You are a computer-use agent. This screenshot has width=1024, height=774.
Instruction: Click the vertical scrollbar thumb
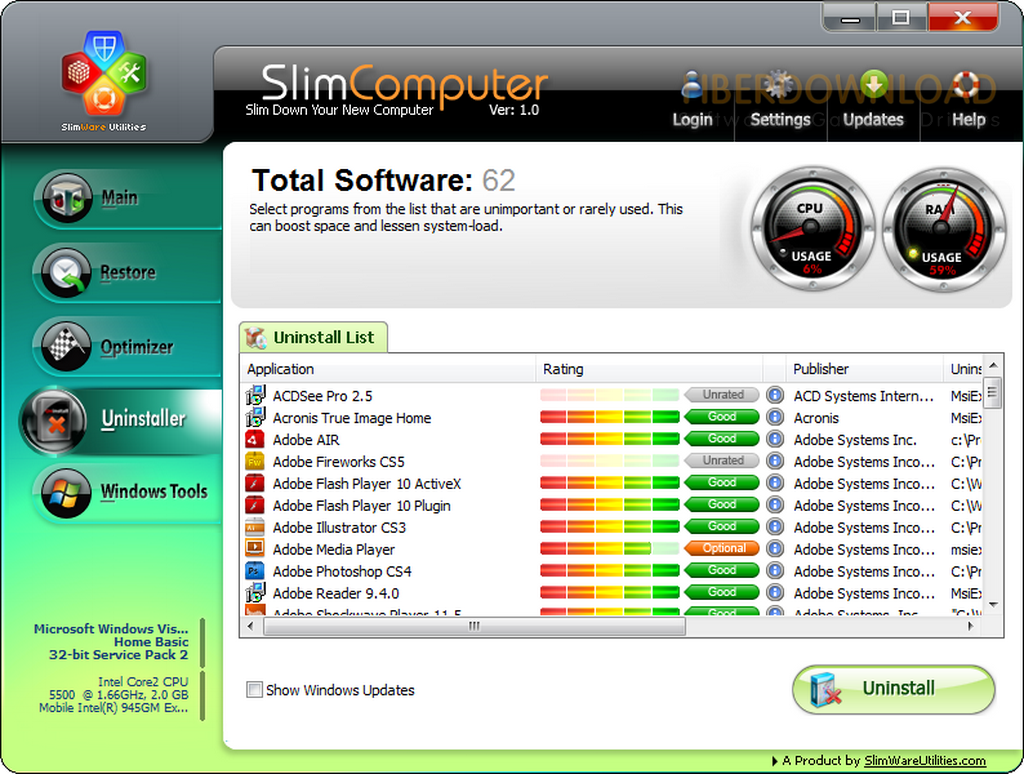(993, 393)
